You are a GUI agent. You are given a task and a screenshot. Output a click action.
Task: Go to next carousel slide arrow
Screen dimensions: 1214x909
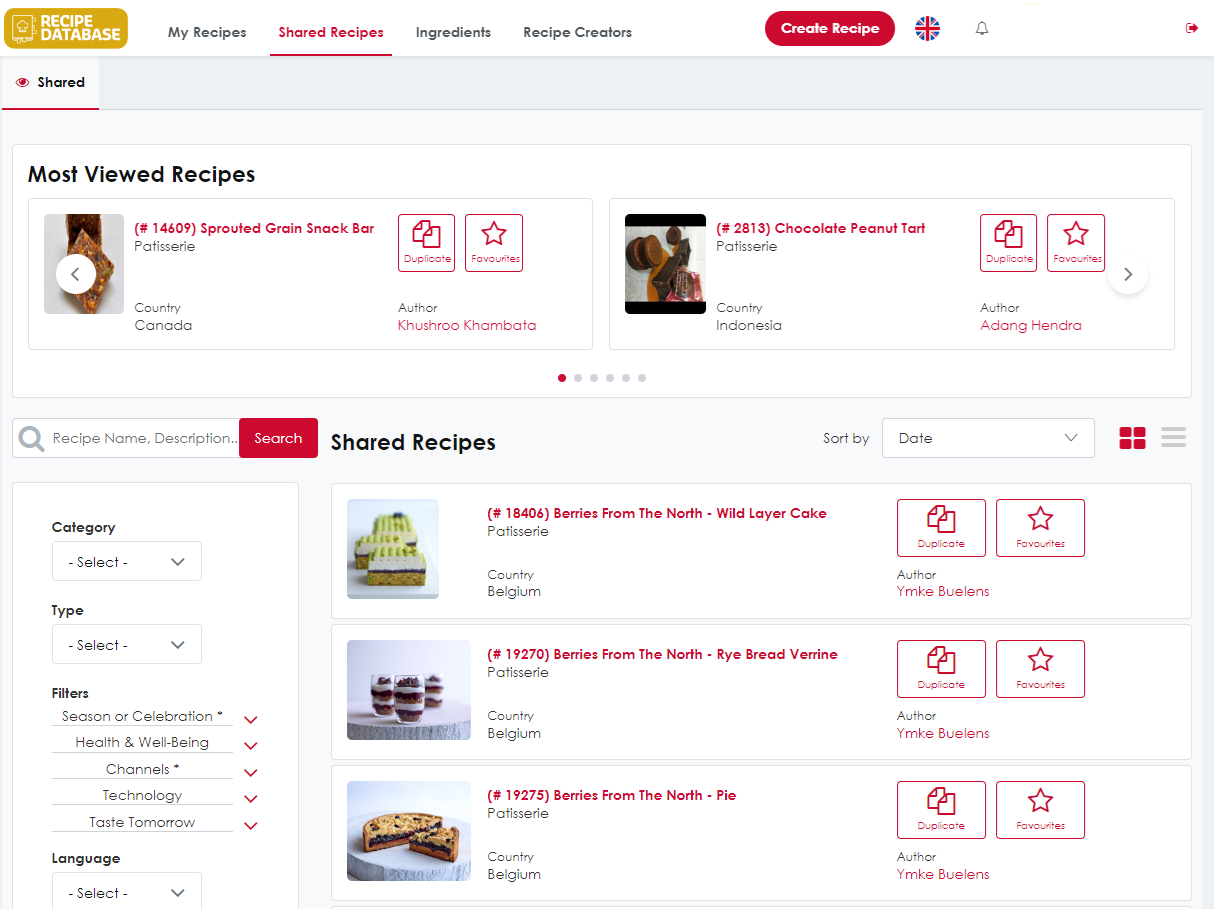click(x=1127, y=274)
